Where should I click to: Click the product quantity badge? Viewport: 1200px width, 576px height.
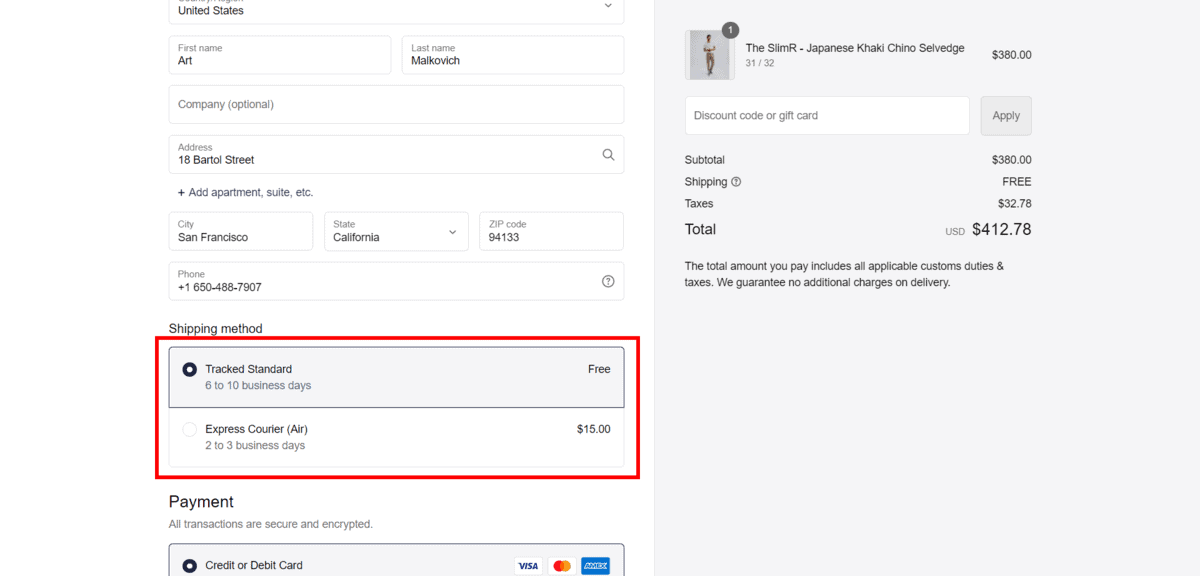tap(730, 30)
